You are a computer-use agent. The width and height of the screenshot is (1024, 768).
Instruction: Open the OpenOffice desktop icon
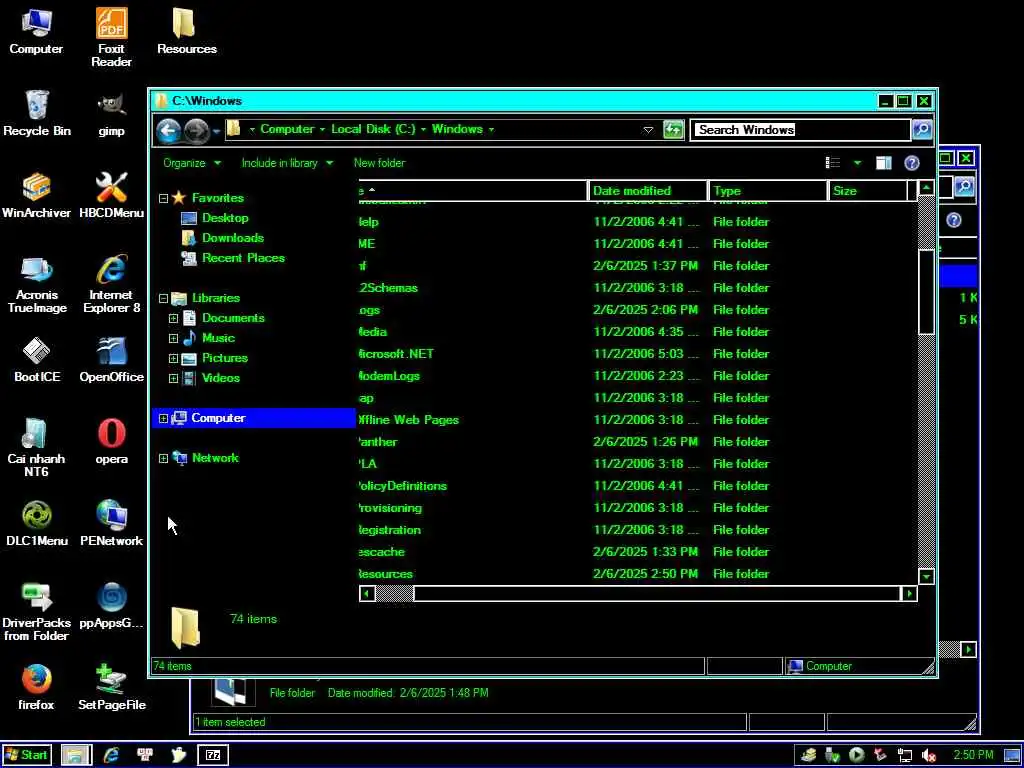(111, 360)
